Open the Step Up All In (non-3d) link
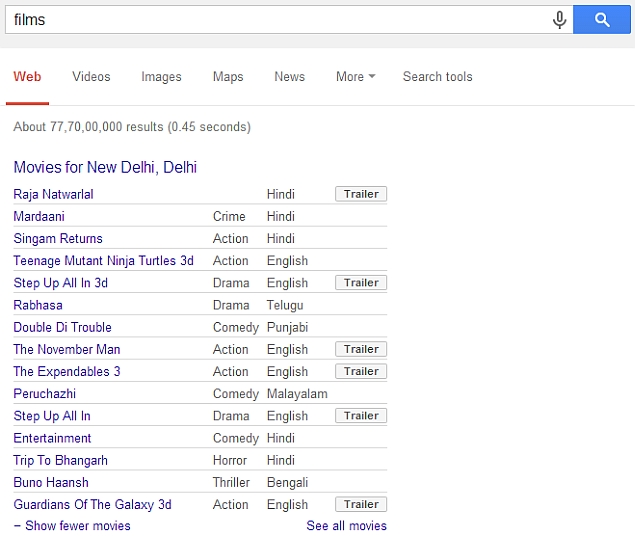 [x=52, y=416]
